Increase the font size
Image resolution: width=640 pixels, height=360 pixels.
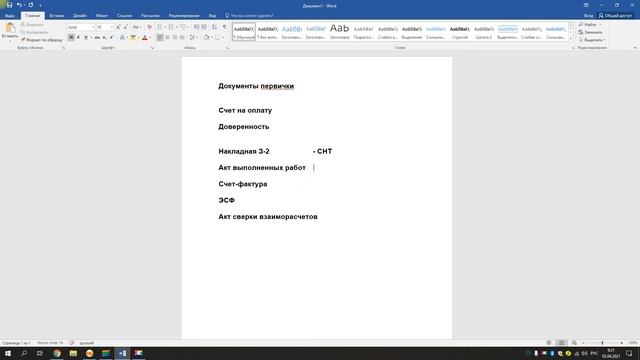pos(118,27)
